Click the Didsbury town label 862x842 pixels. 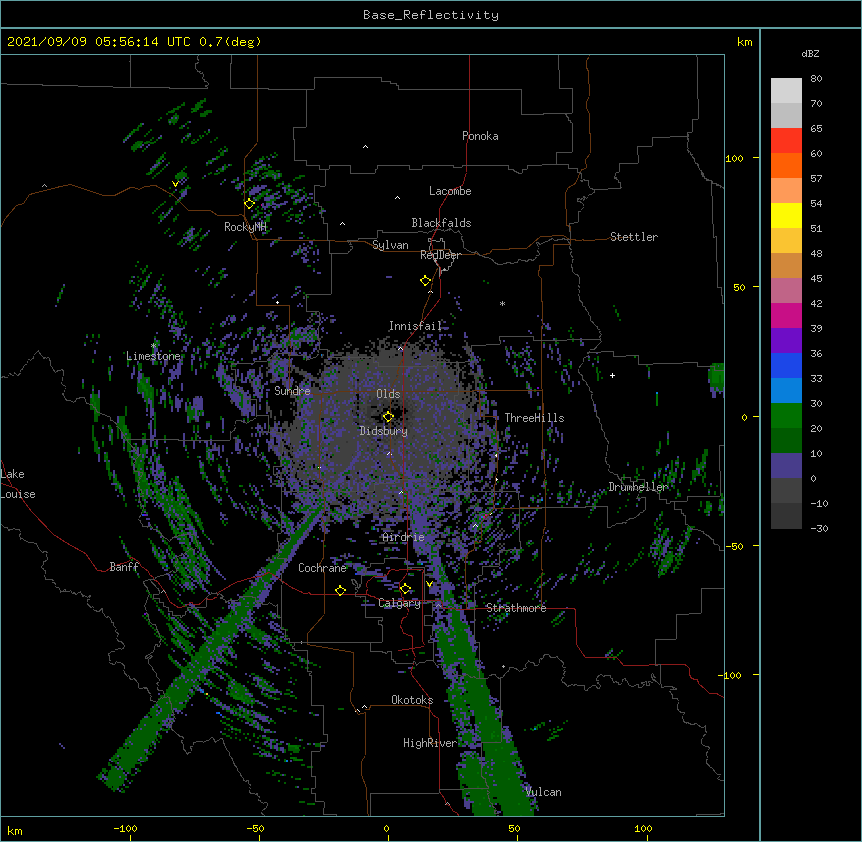[x=384, y=431]
